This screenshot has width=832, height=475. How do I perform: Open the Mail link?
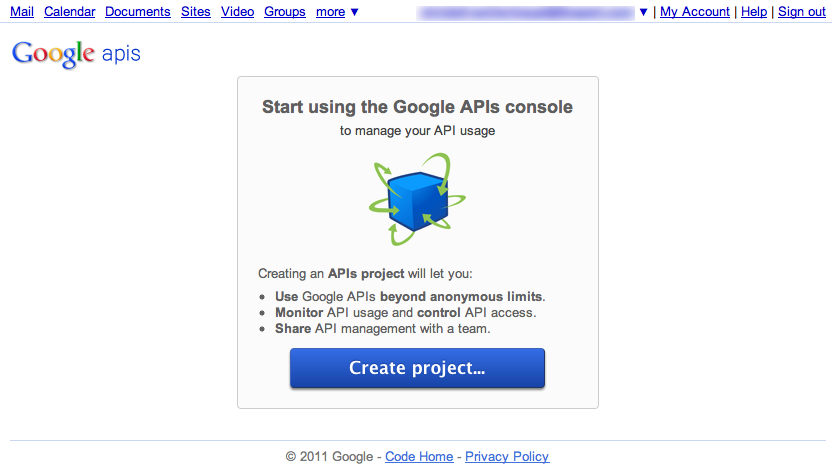point(22,12)
